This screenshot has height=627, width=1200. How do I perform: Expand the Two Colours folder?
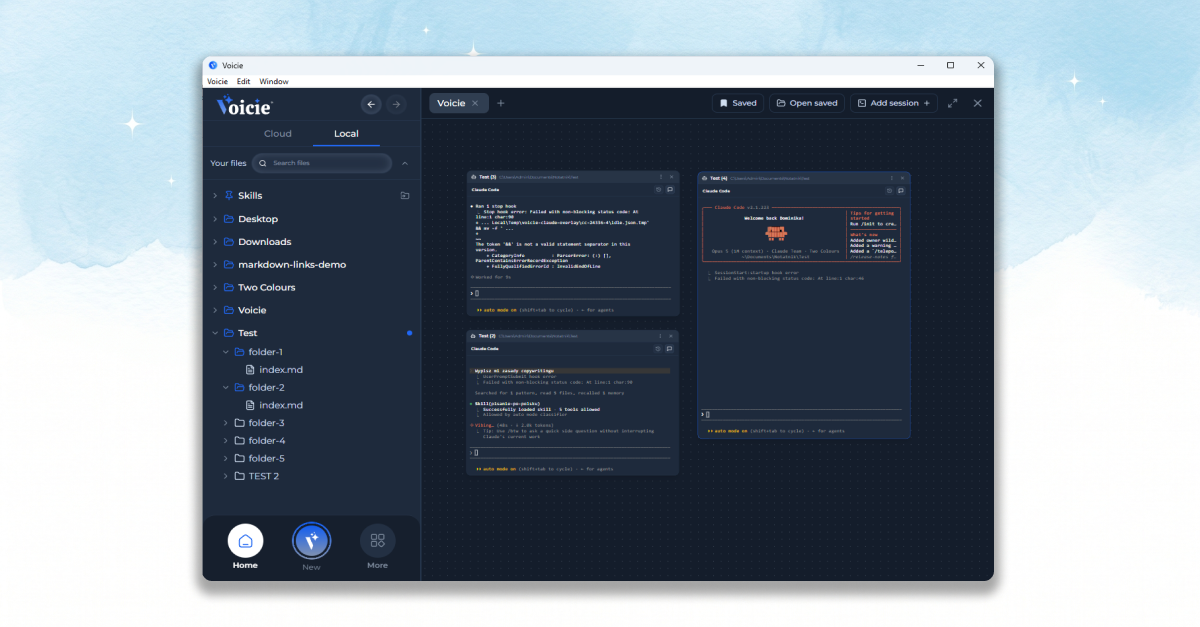tap(215, 288)
